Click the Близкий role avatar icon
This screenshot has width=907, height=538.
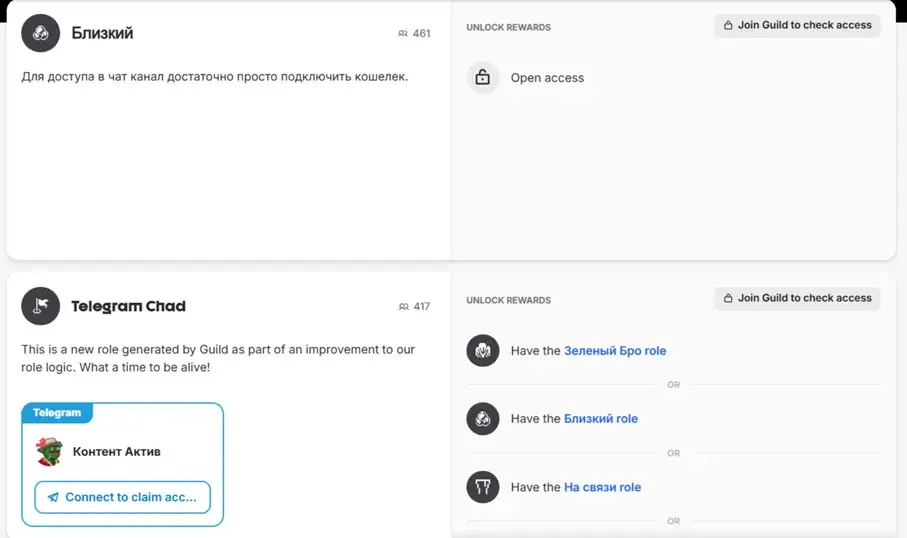[x=40, y=33]
